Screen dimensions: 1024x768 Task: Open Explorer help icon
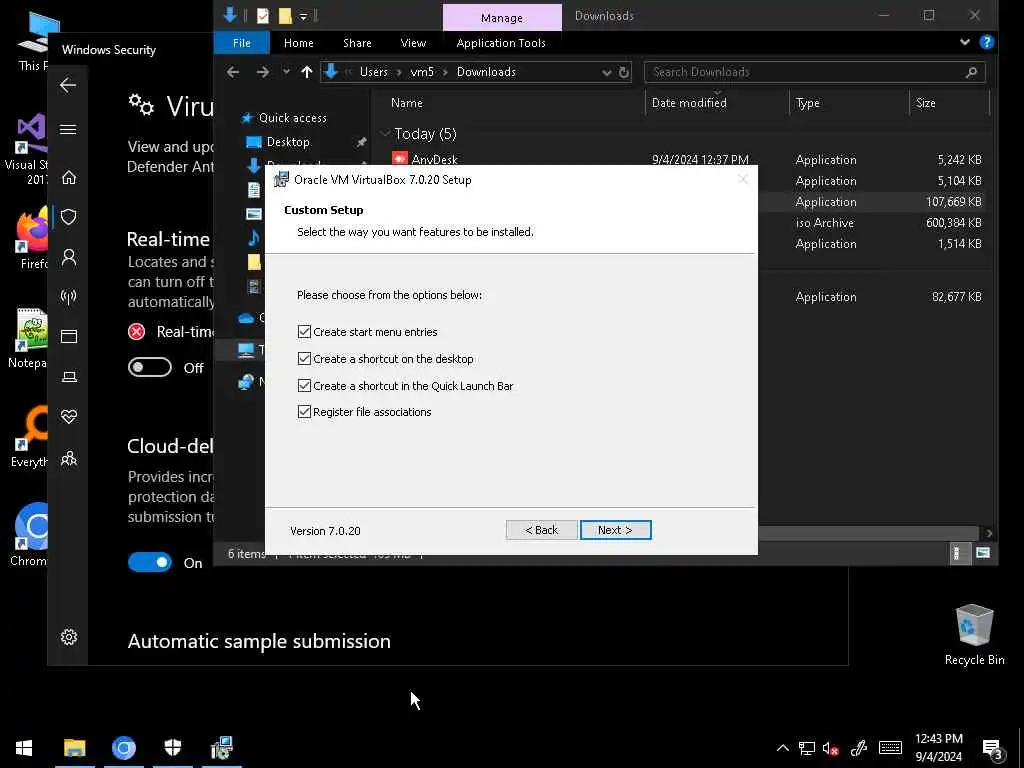click(x=987, y=42)
